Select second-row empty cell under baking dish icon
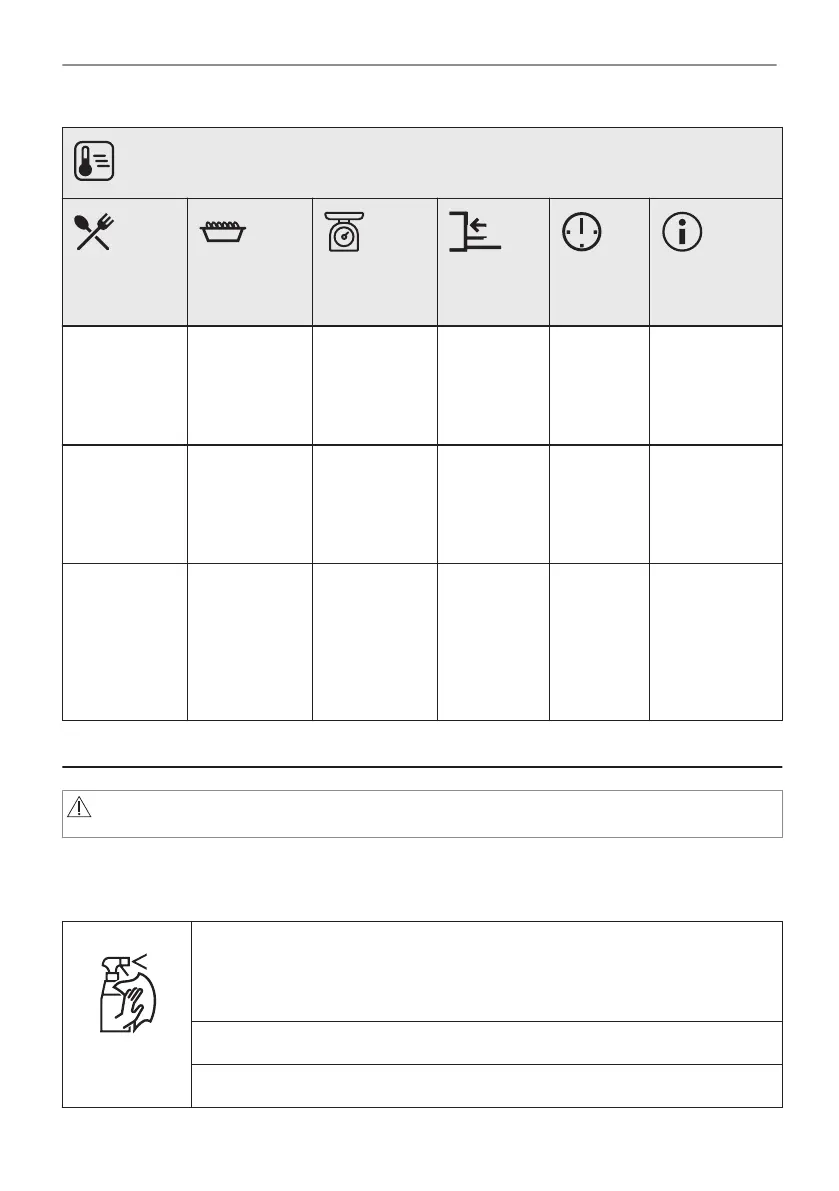The image size is (839, 1191). pyautogui.click(x=250, y=504)
